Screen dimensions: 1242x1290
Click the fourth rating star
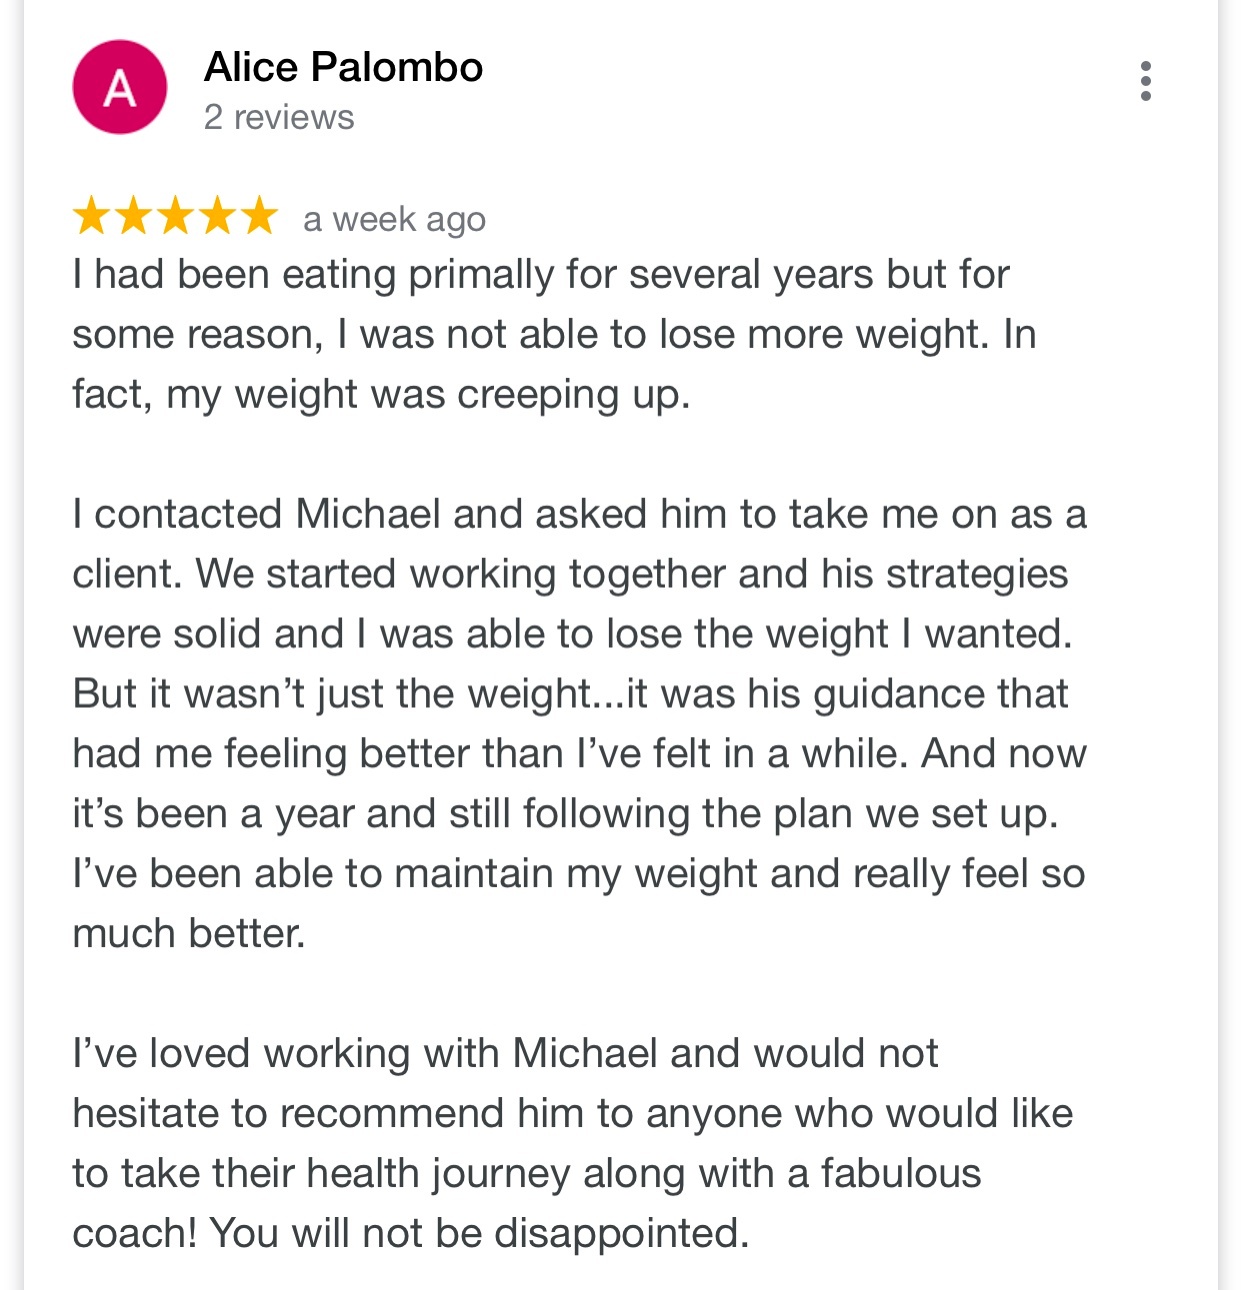click(217, 216)
